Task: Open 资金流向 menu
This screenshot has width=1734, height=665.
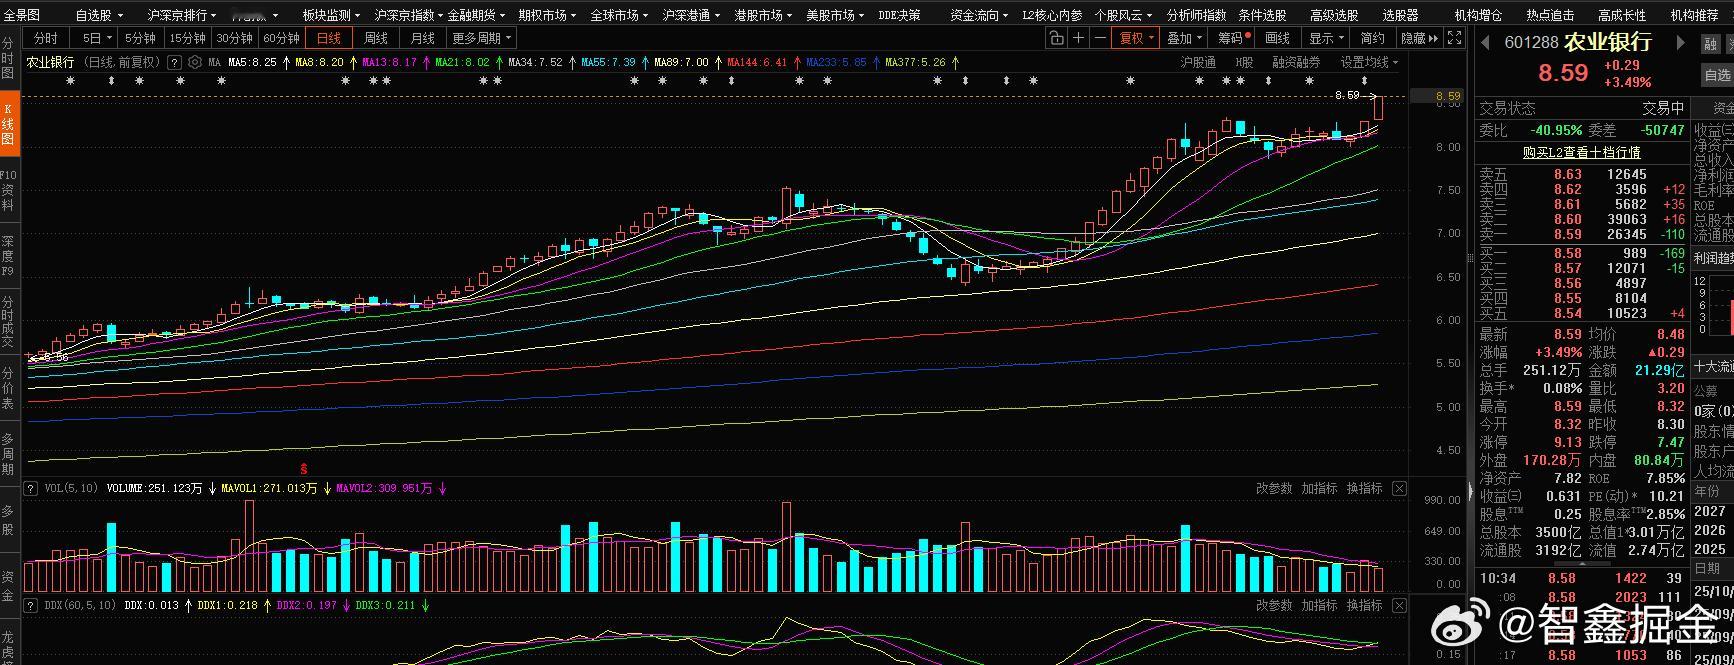Action: coord(979,15)
